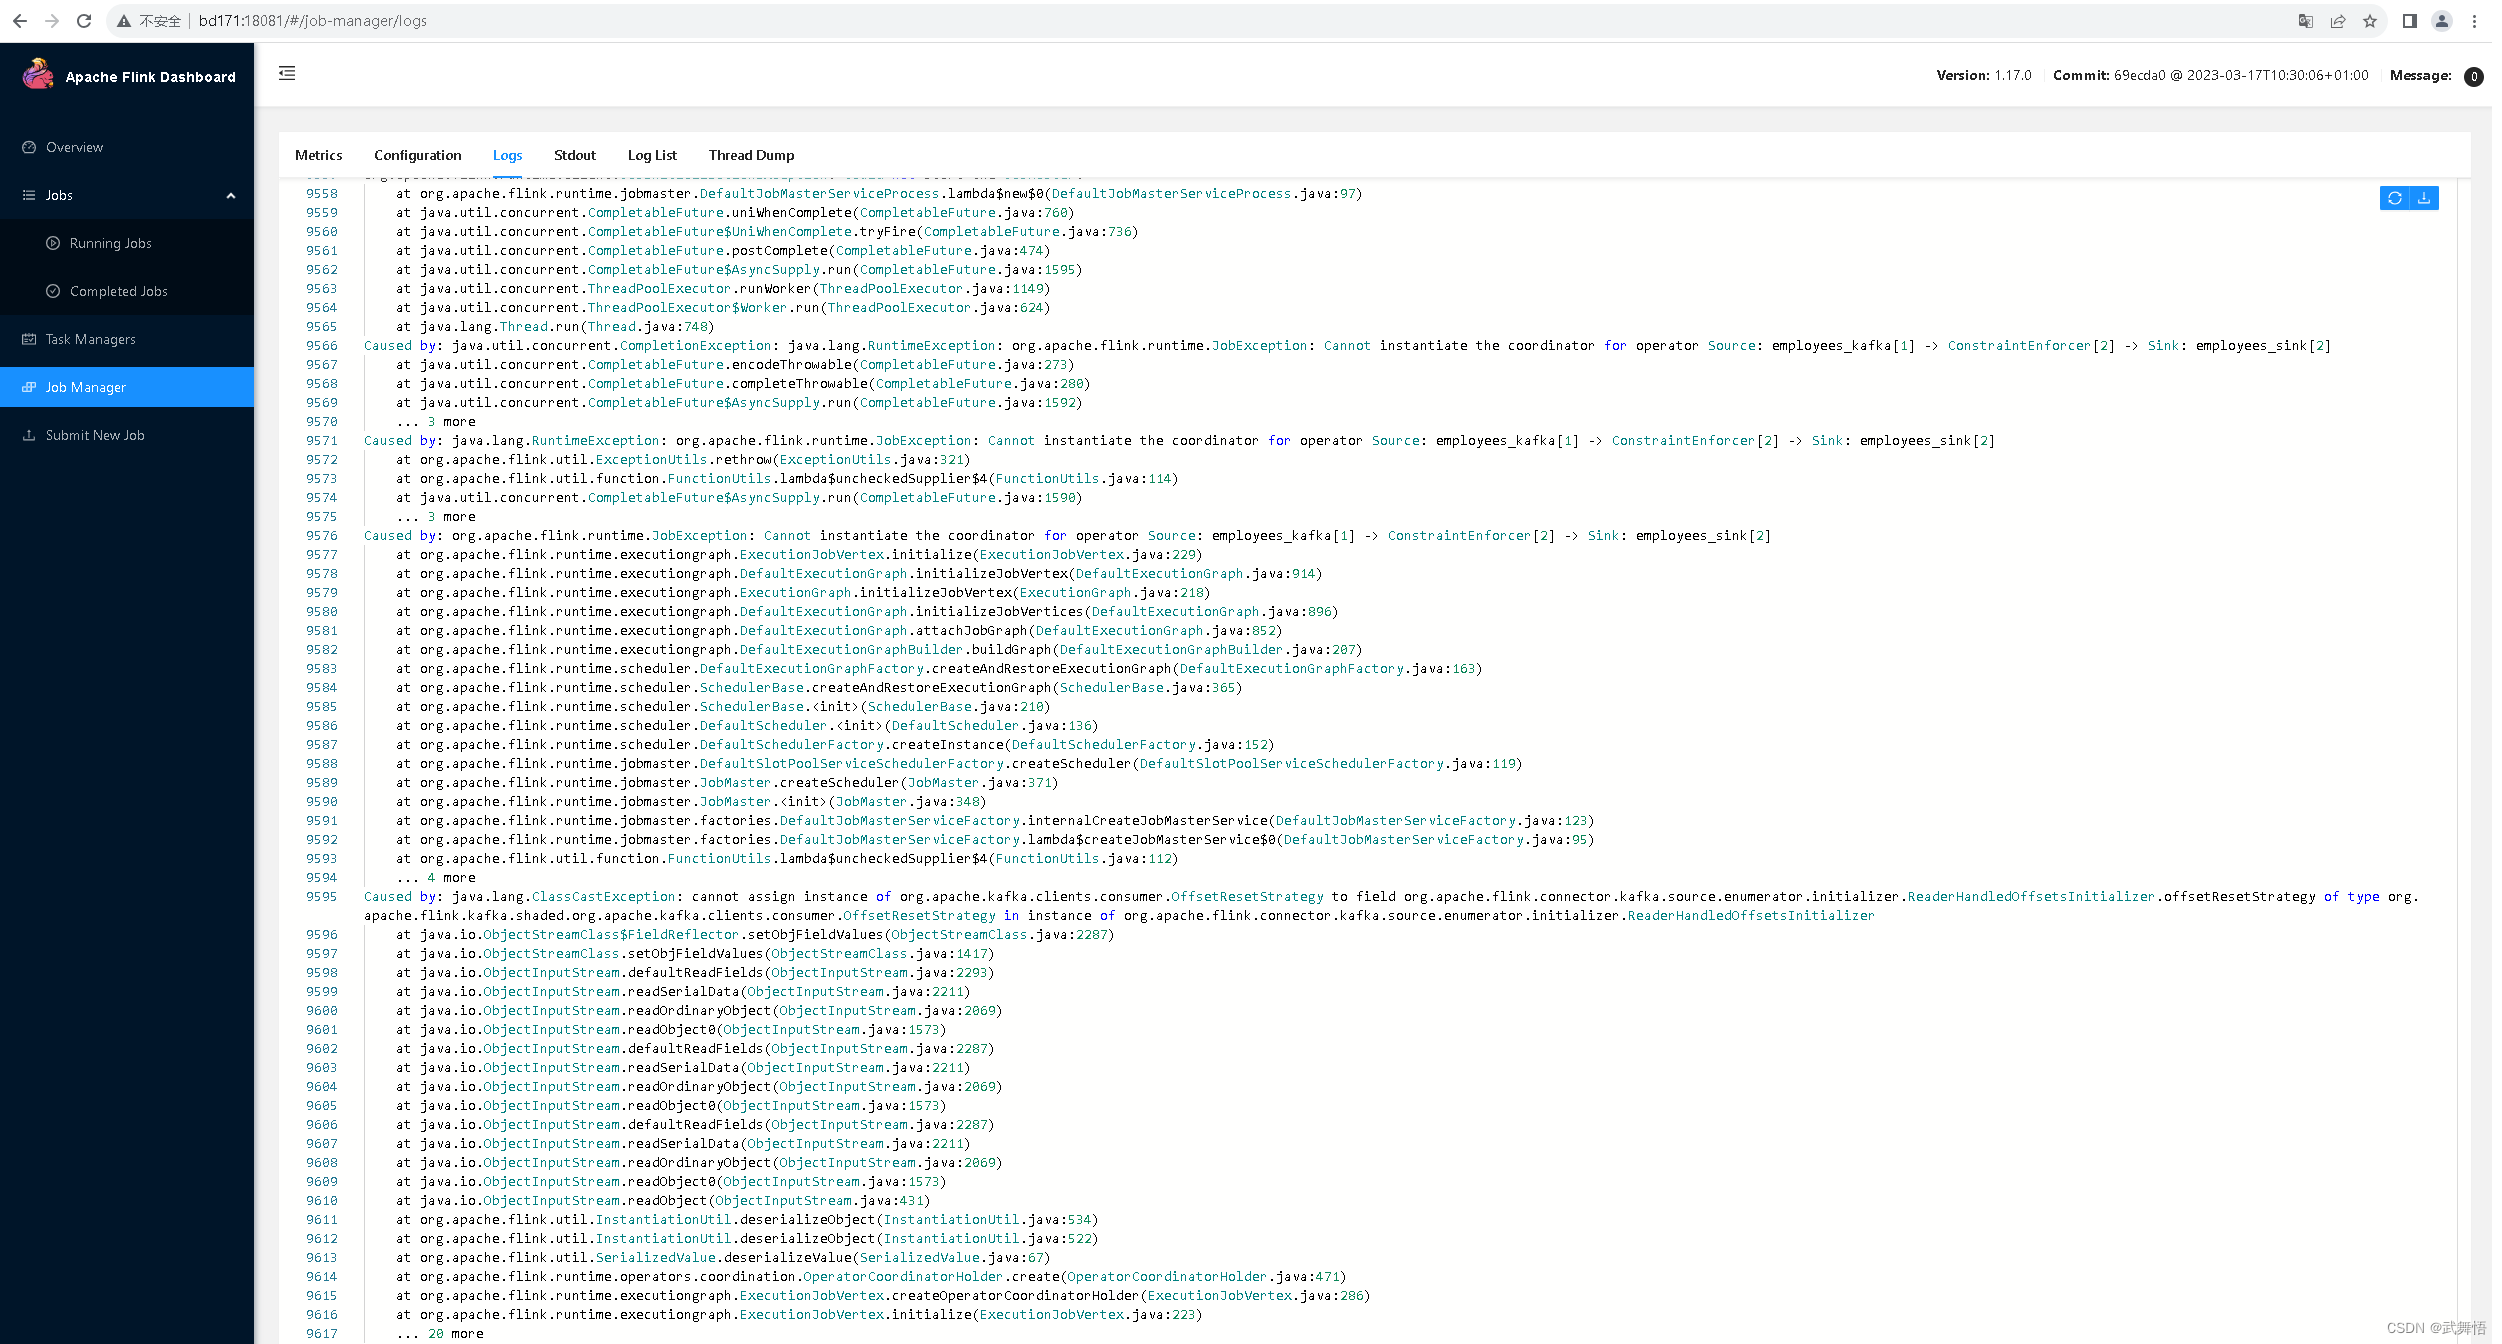Open the 不安全 site security dropdown
Viewport: 2502px width, 1344px height.
(x=151, y=20)
